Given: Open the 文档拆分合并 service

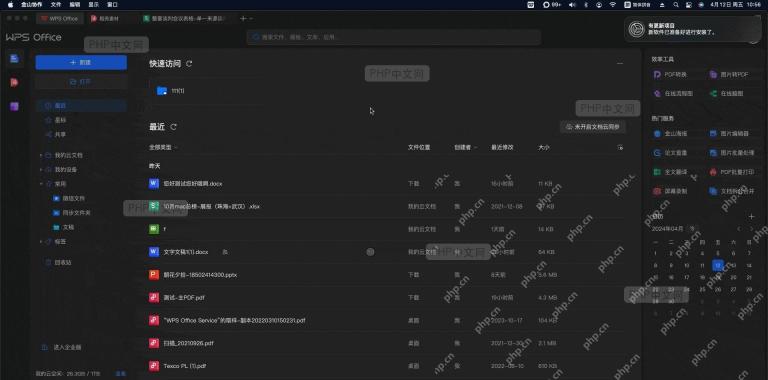Looking at the screenshot, I should [732, 191].
